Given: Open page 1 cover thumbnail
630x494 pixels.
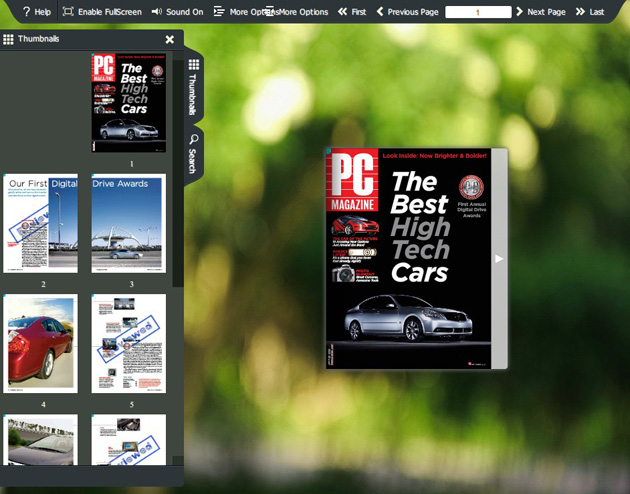Looking at the screenshot, I should click(129, 102).
